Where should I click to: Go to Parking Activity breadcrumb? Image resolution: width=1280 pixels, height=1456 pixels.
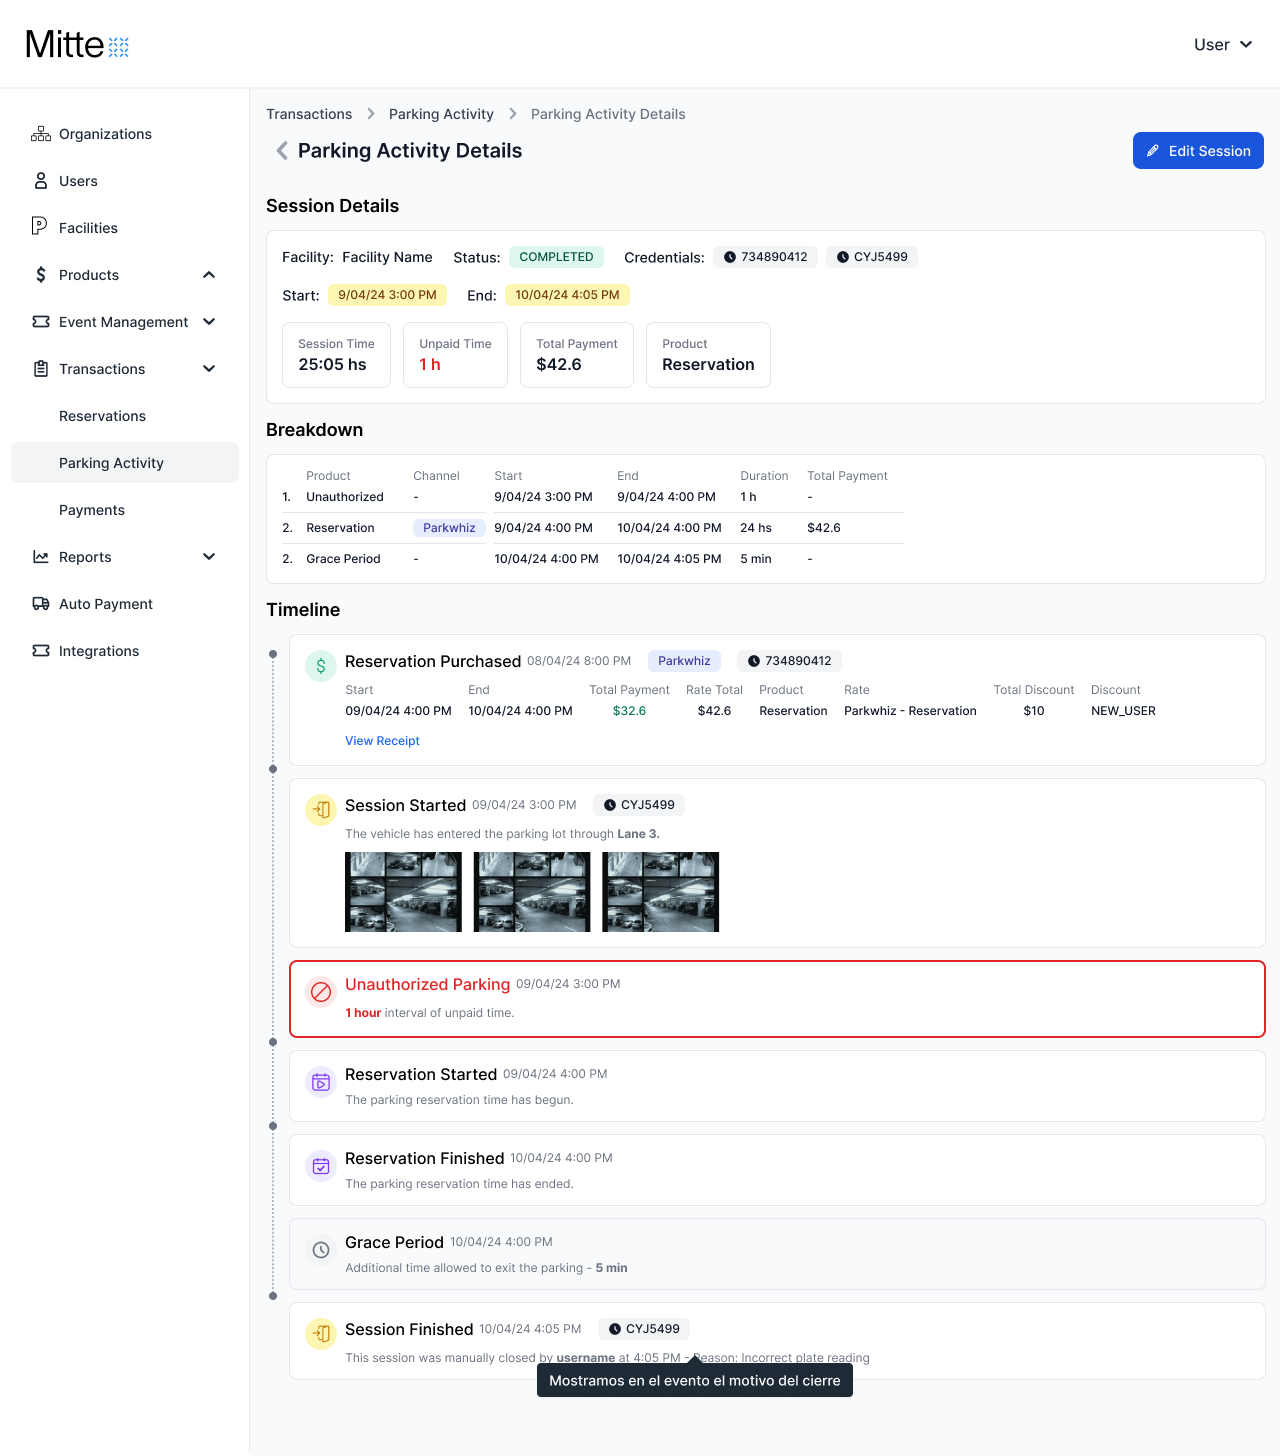[441, 114]
